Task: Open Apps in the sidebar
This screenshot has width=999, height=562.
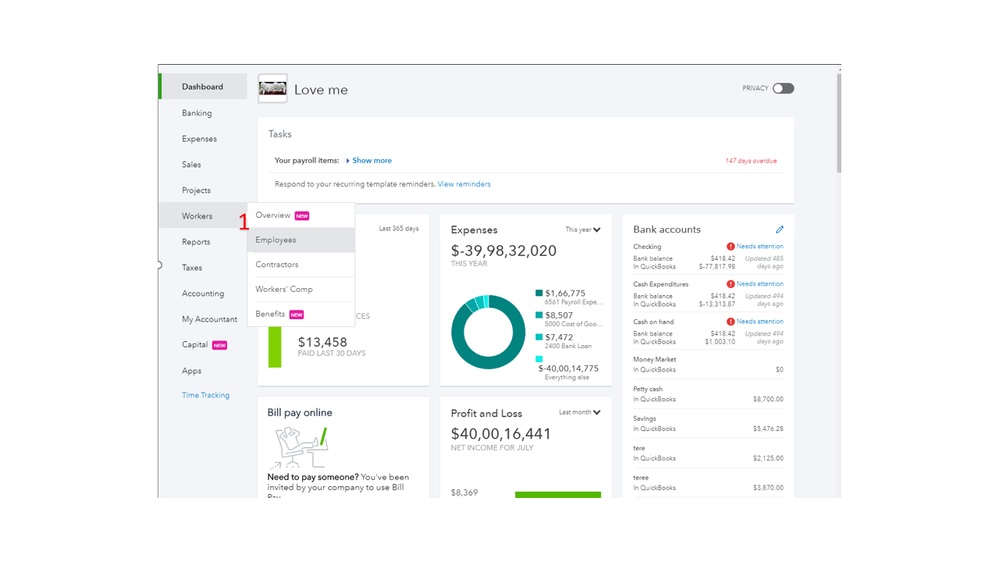Action: [191, 371]
